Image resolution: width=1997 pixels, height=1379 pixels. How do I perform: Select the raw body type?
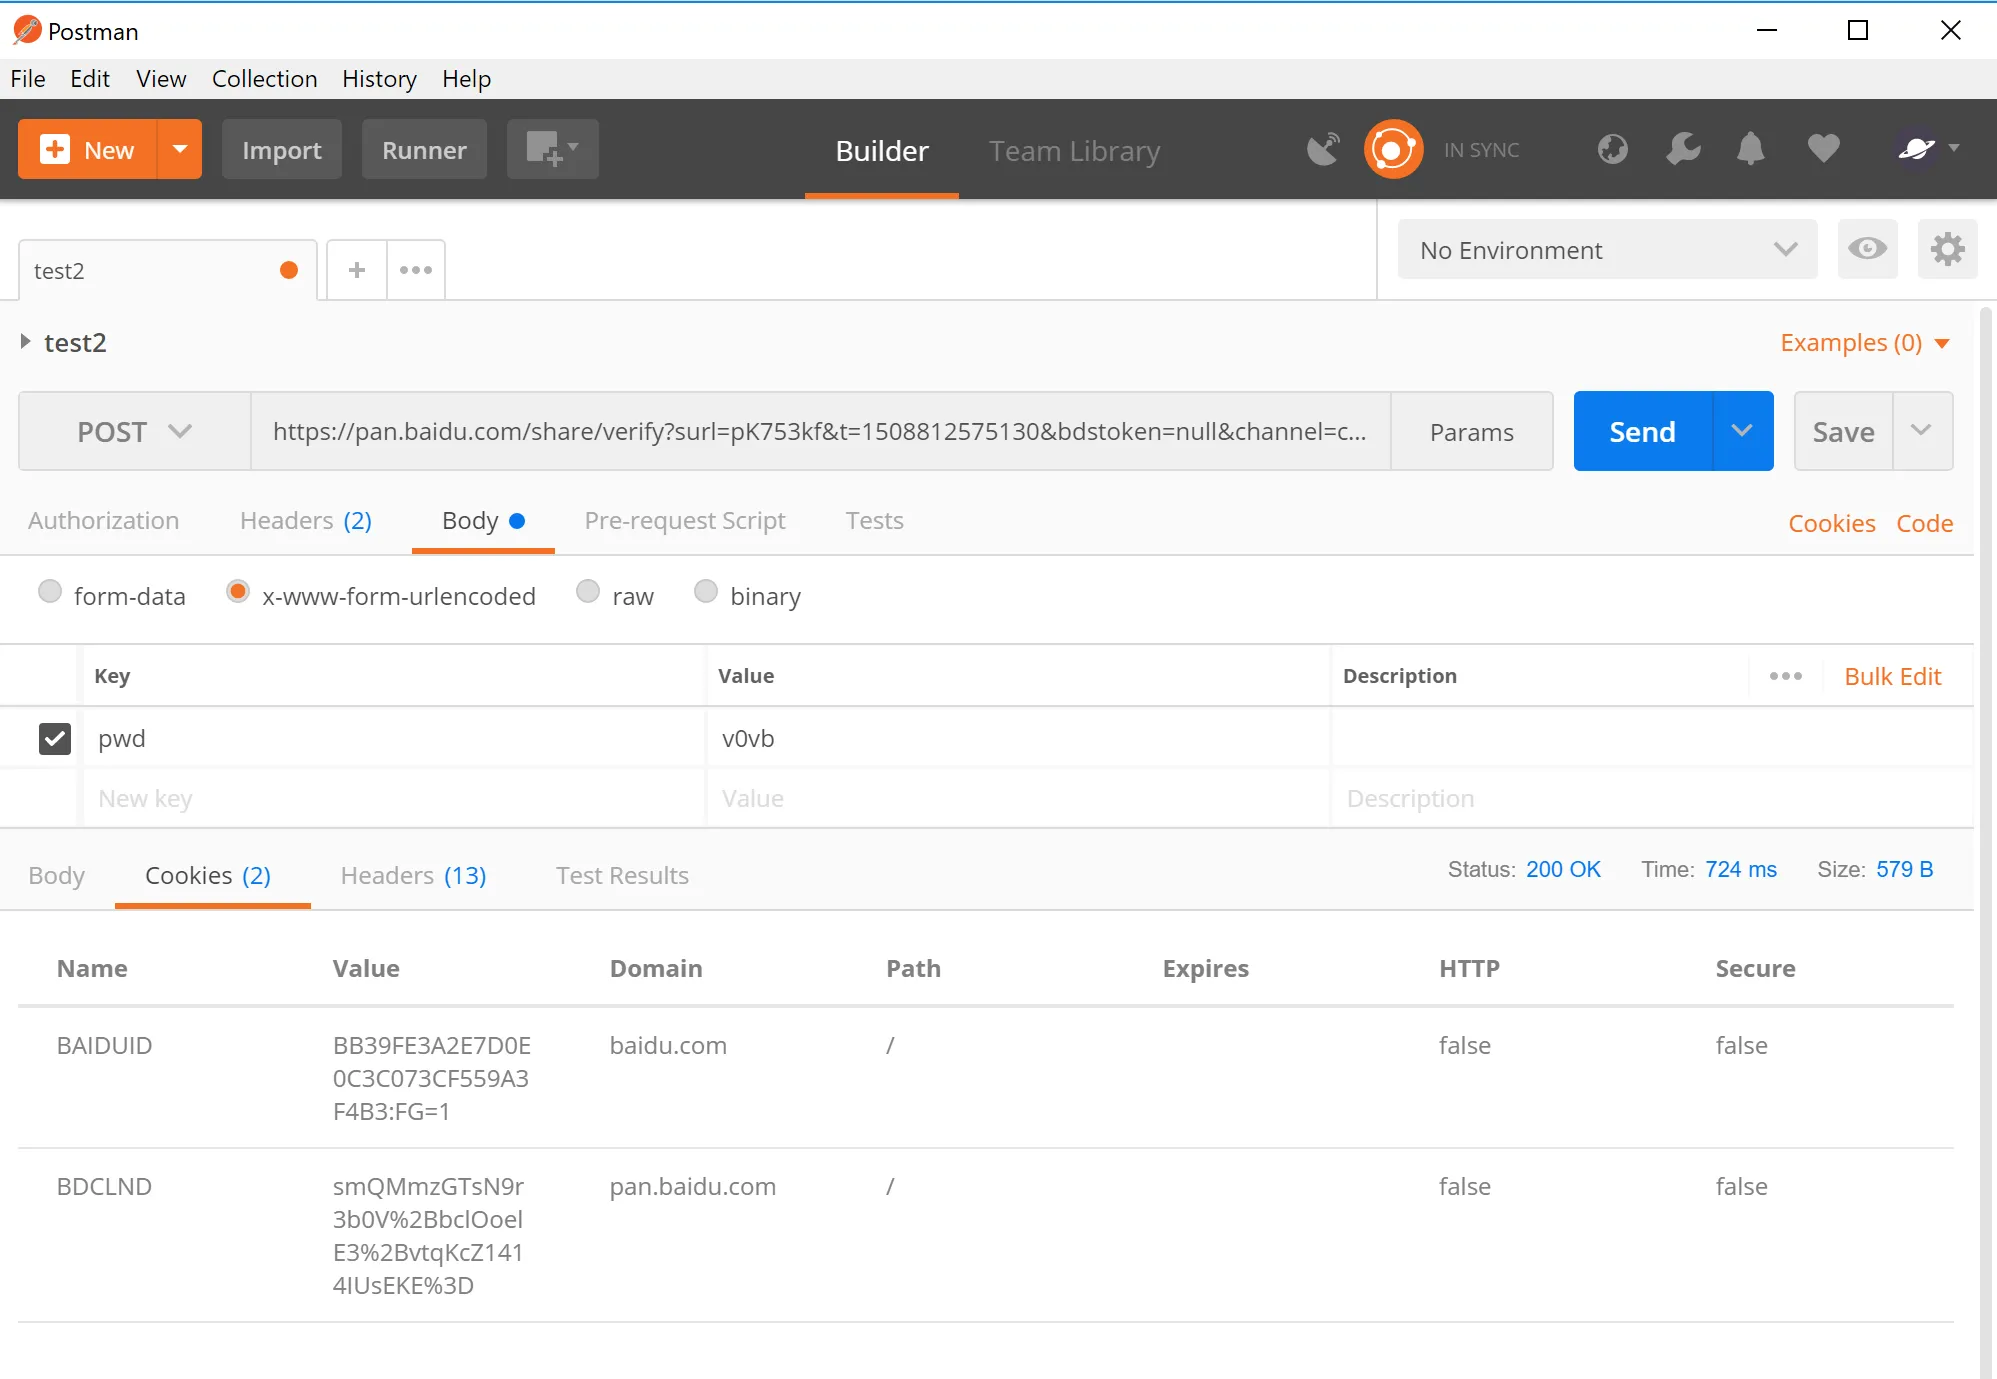click(588, 592)
